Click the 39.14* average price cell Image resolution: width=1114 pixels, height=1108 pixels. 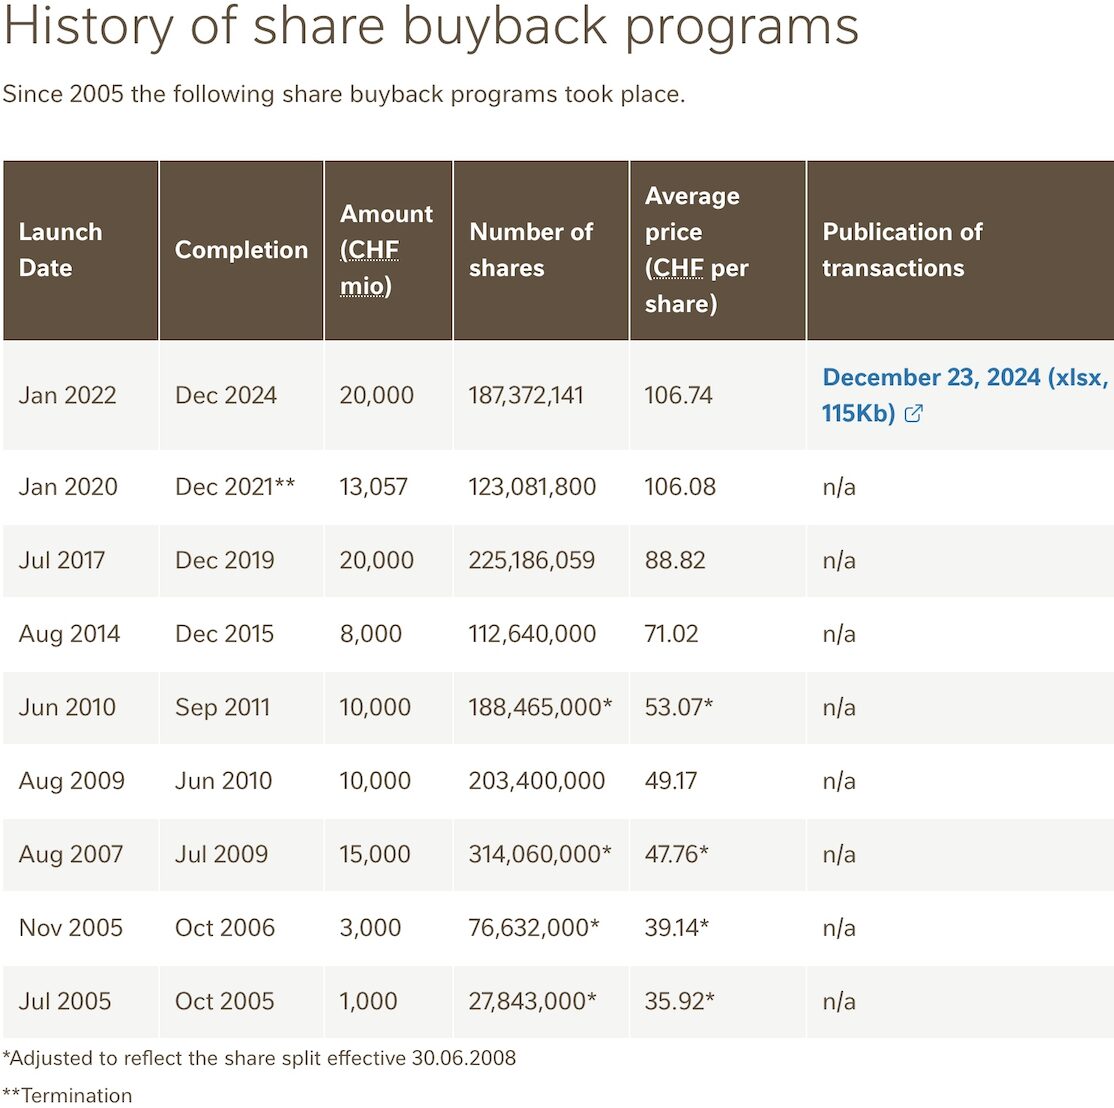(x=718, y=928)
